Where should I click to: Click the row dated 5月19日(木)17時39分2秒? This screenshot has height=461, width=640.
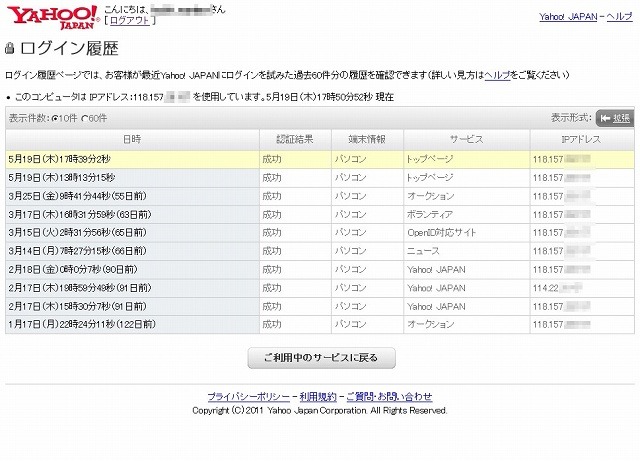(320, 159)
